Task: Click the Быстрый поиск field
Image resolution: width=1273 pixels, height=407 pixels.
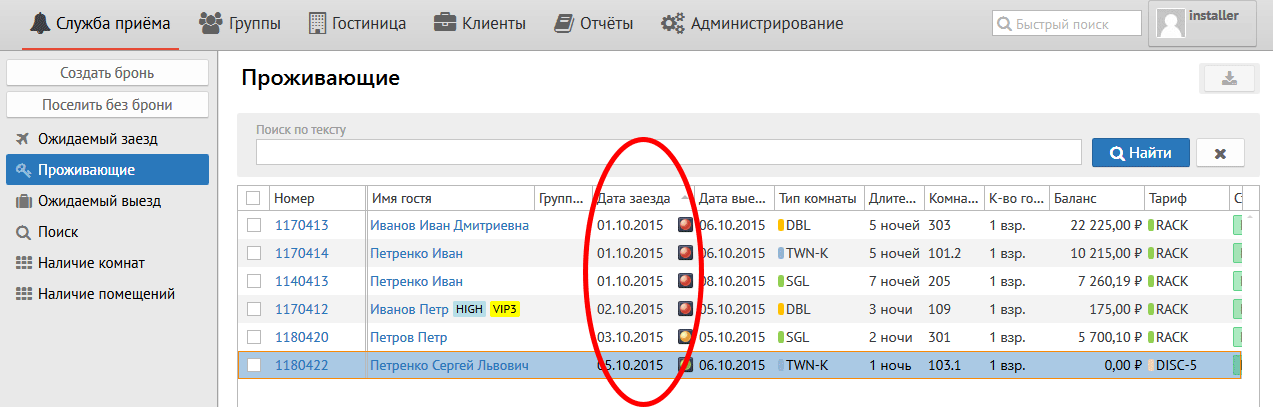Action: click(x=1067, y=23)
